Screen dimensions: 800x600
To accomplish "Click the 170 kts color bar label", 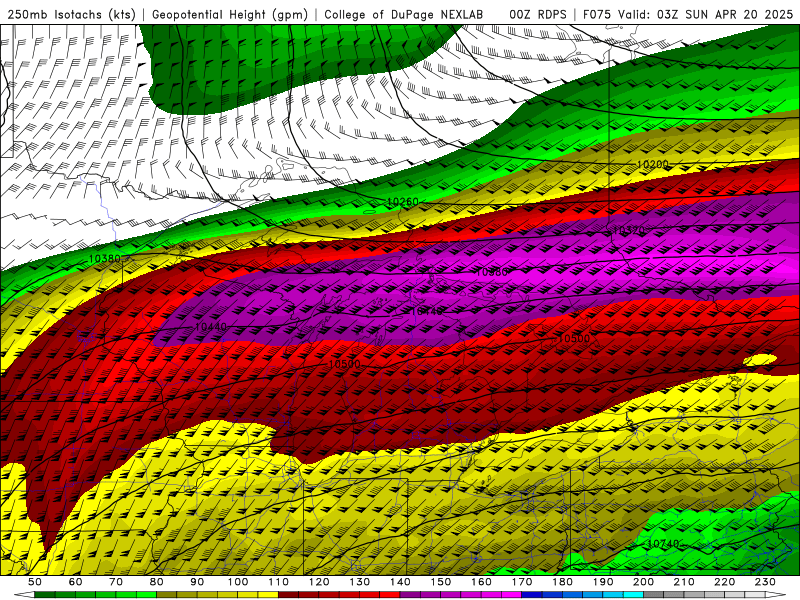I will 522,582.
